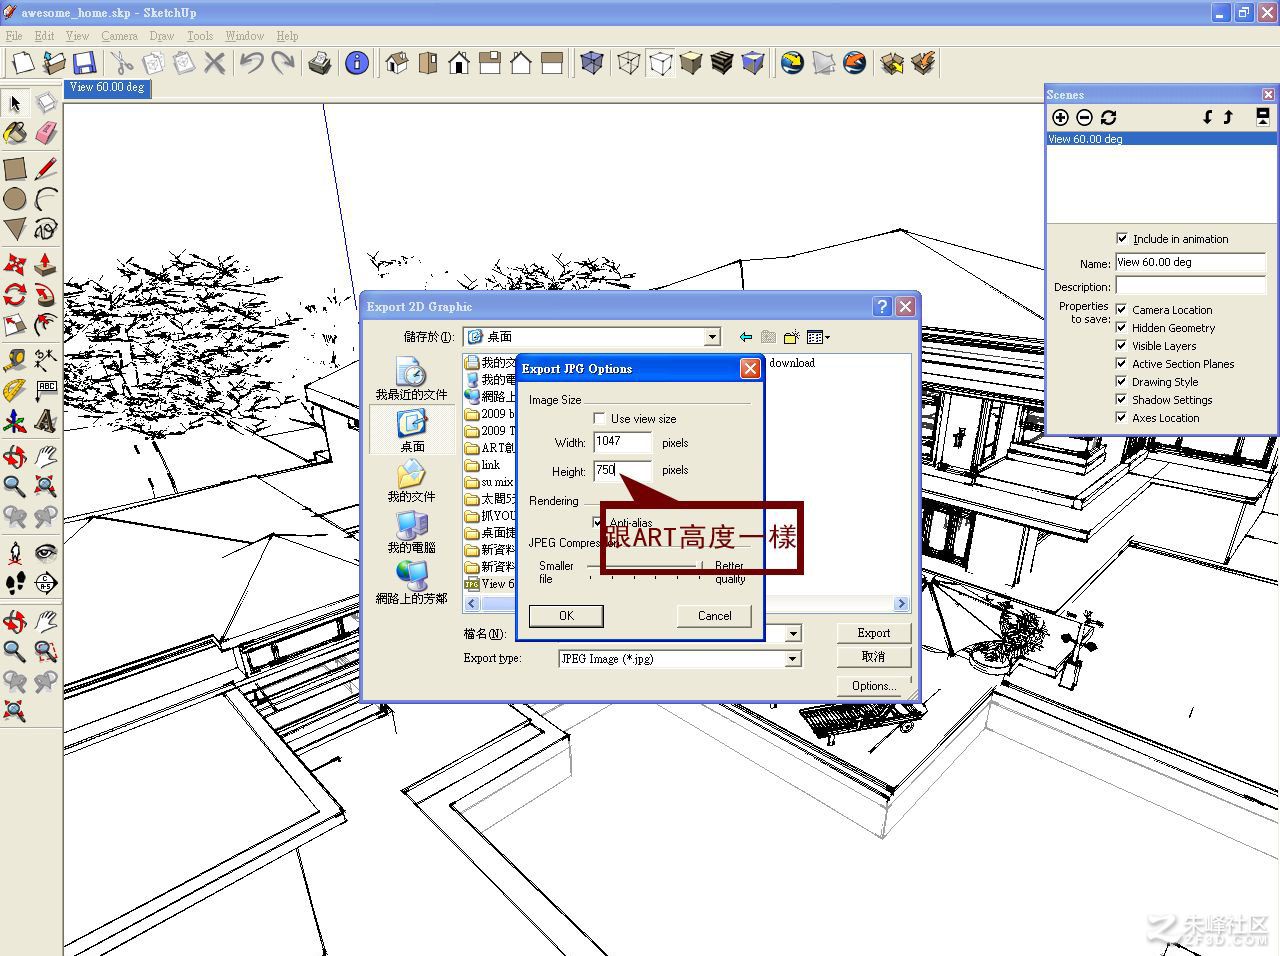Viewport: 1280px width, 956px height.
Task: Toggle Active Section Planes checkbox
Action: (x=1122, y=364)
